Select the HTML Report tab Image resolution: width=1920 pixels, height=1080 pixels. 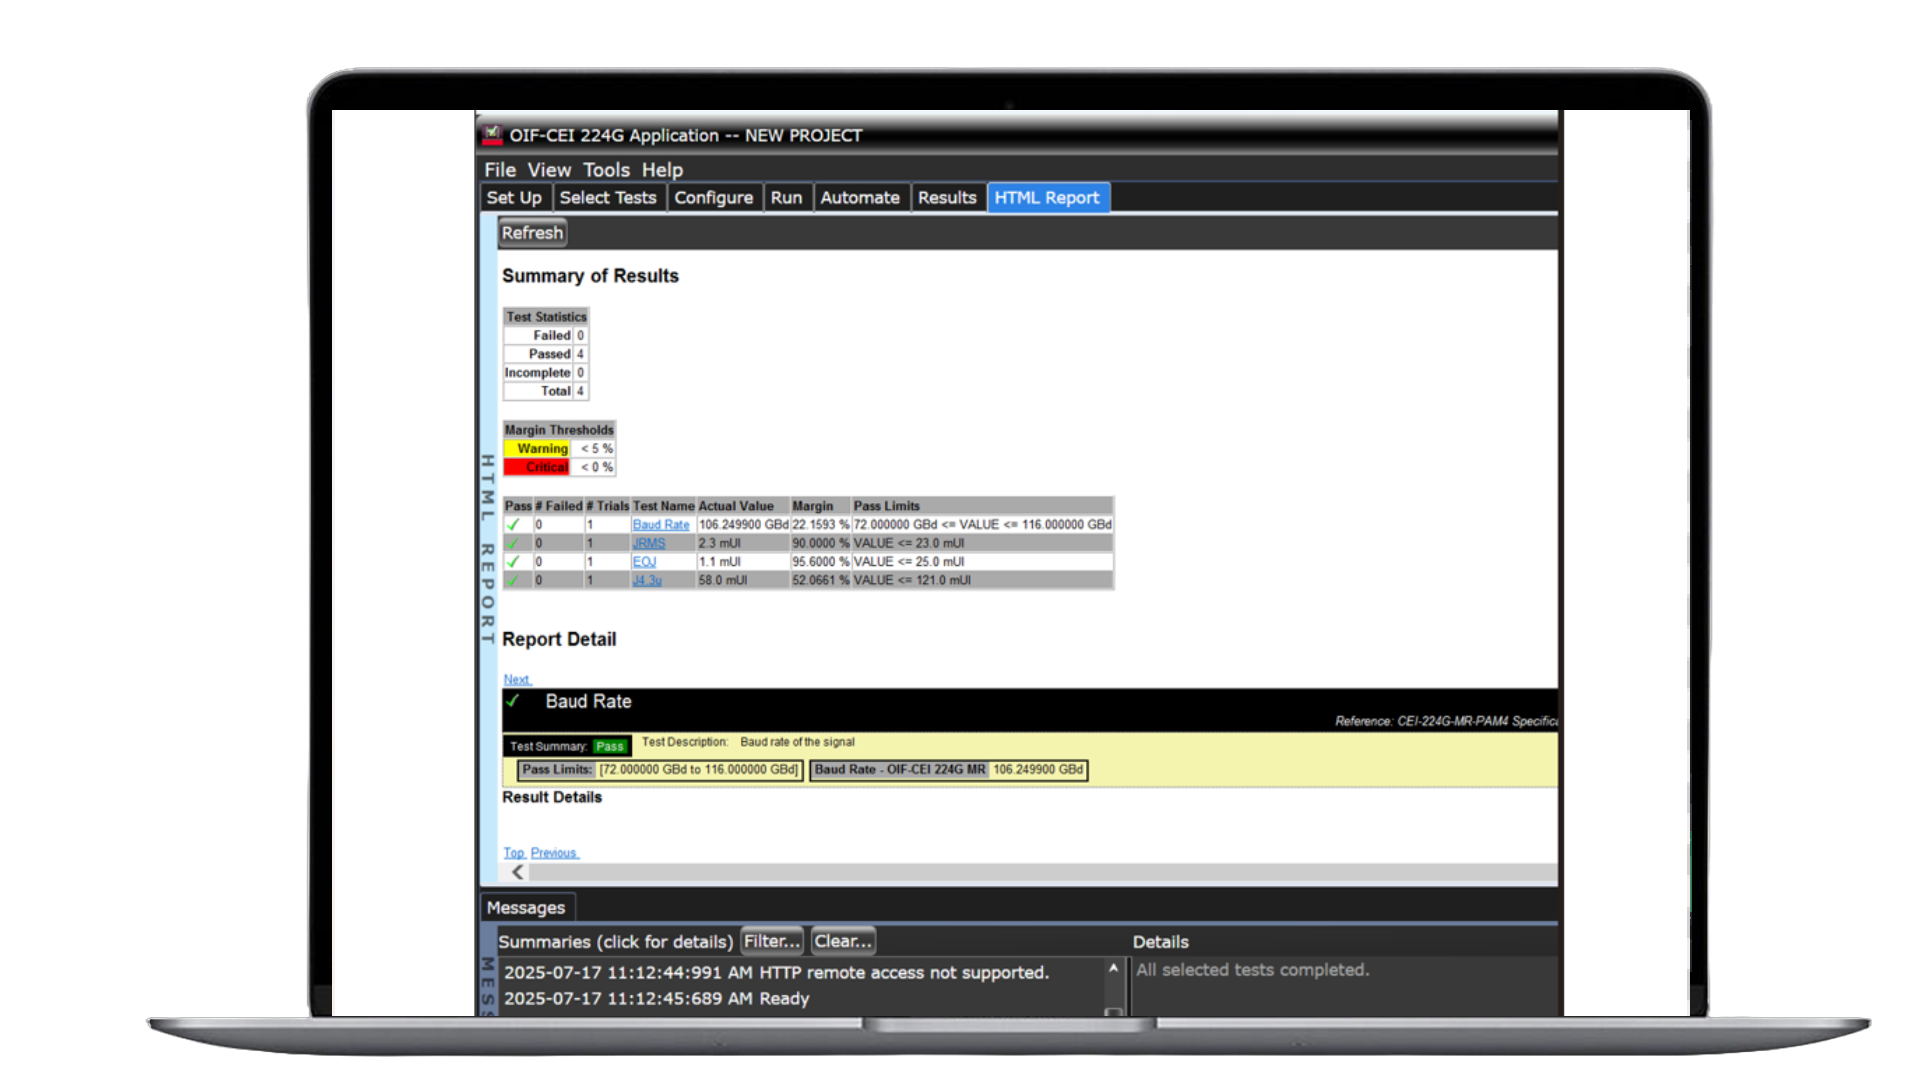click(1047, 198)
